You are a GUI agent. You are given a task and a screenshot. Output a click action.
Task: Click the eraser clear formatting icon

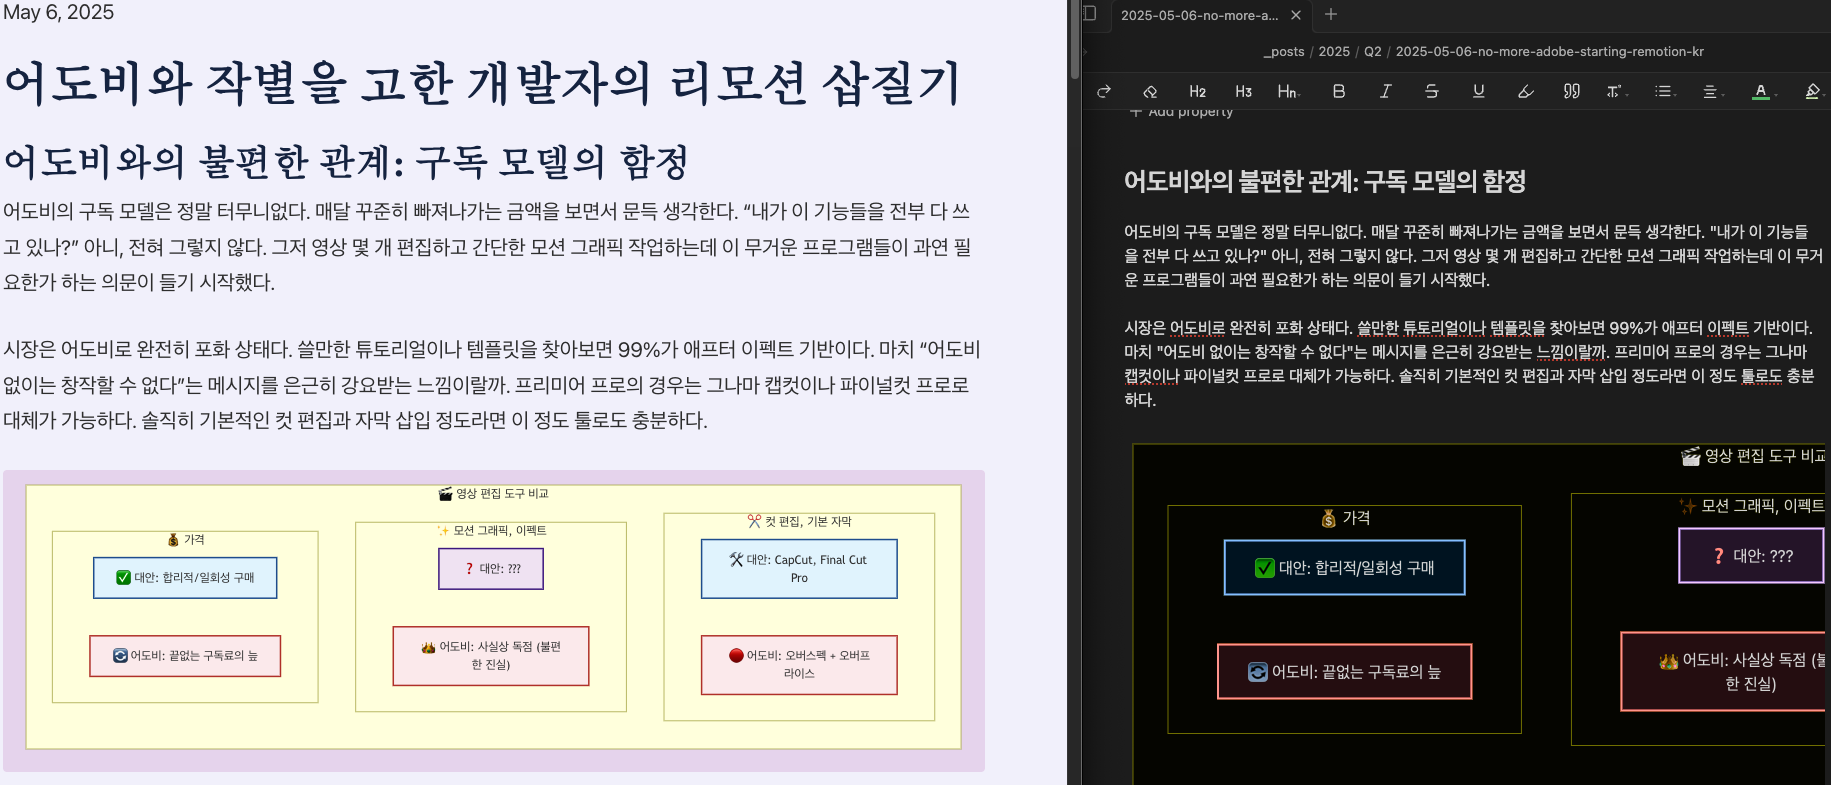pyautogui.click(x=1150, y=91)
